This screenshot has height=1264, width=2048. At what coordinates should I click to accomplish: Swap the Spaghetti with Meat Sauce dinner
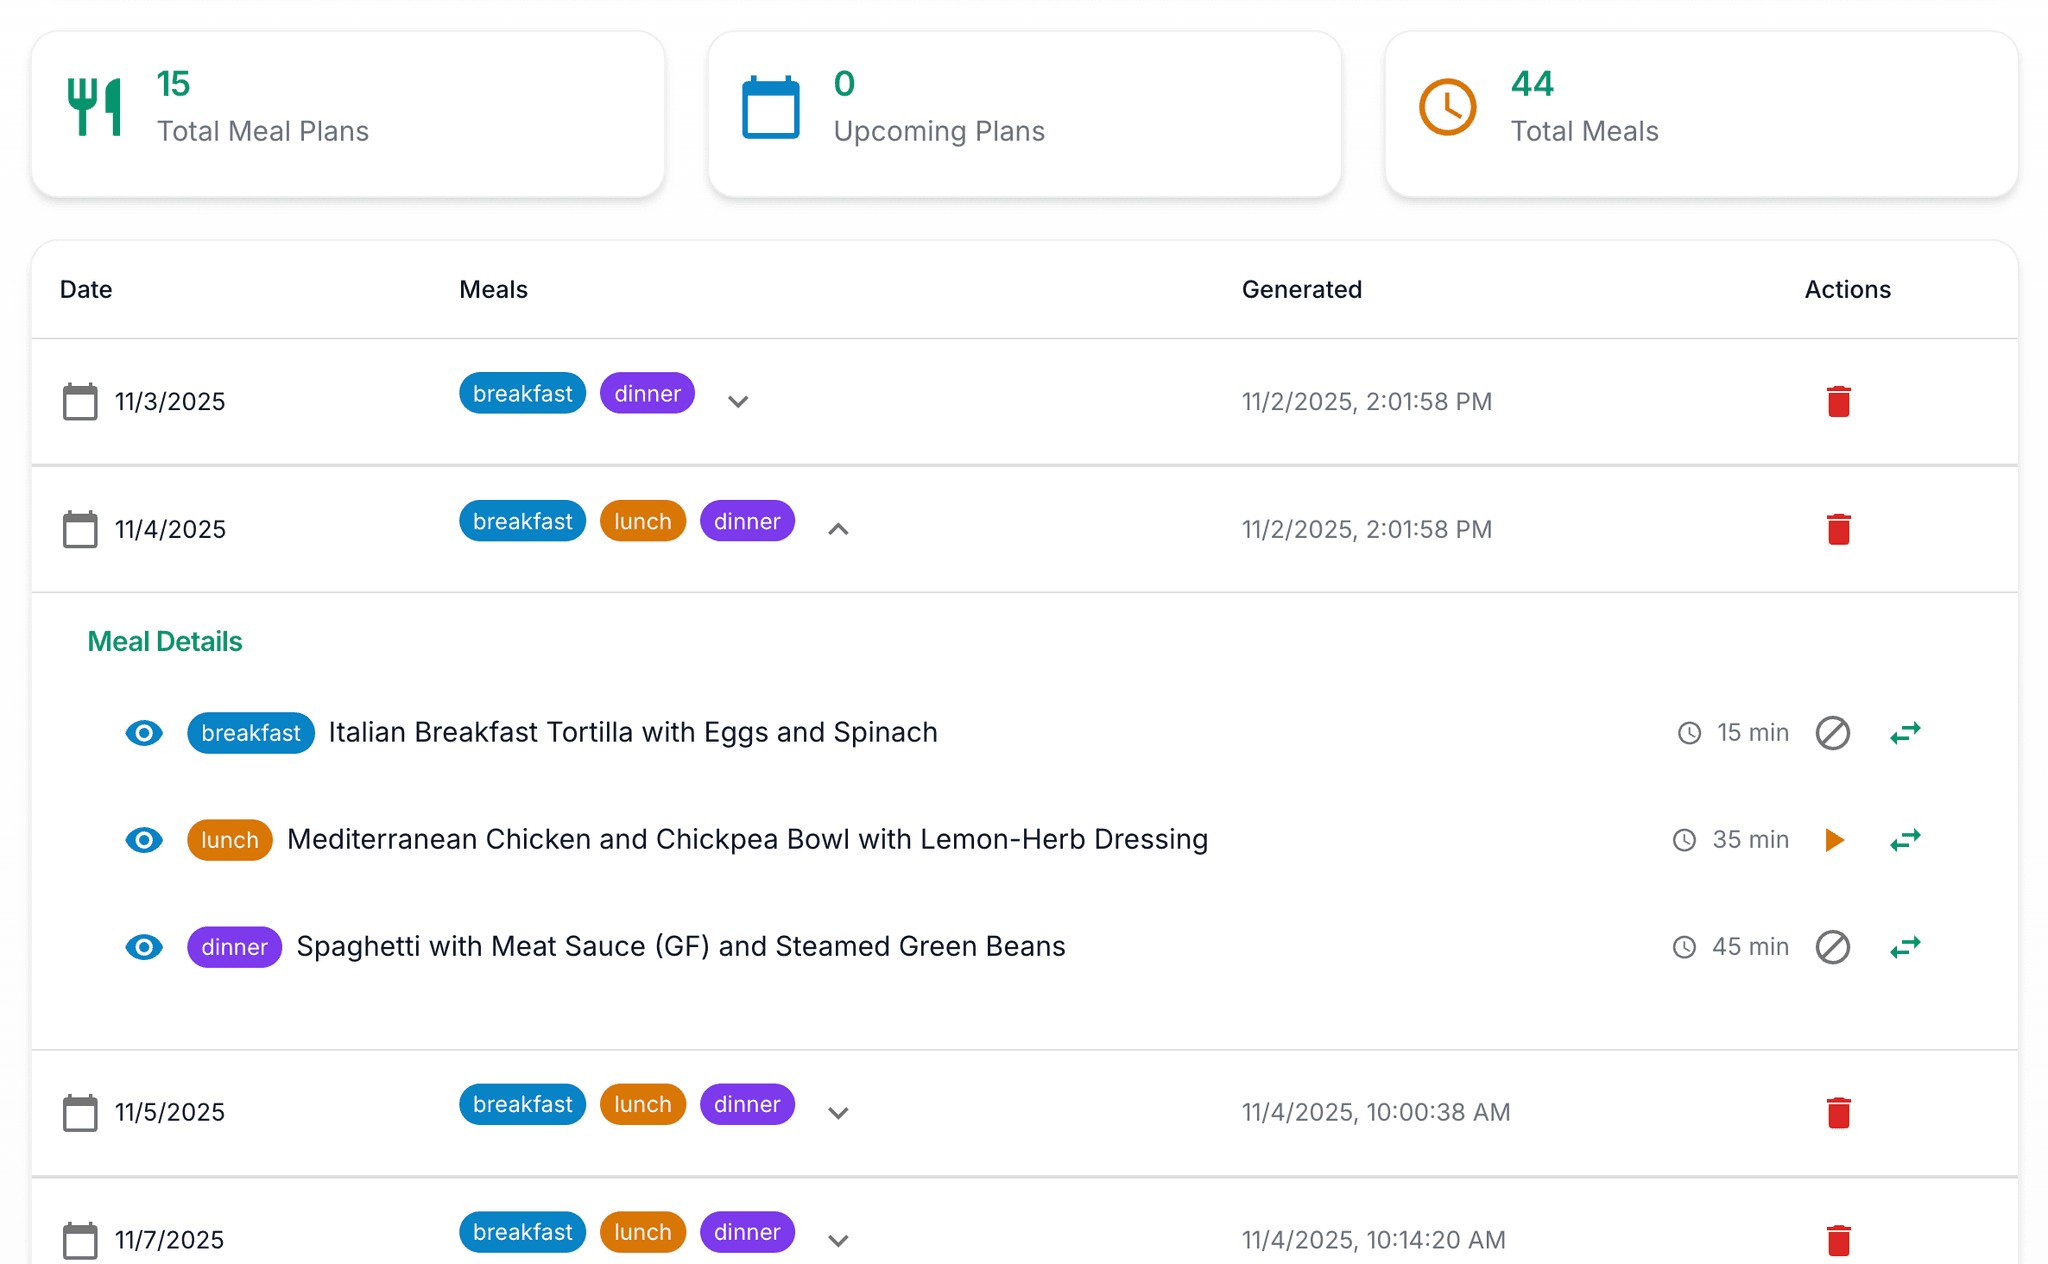pos(1905,946)
